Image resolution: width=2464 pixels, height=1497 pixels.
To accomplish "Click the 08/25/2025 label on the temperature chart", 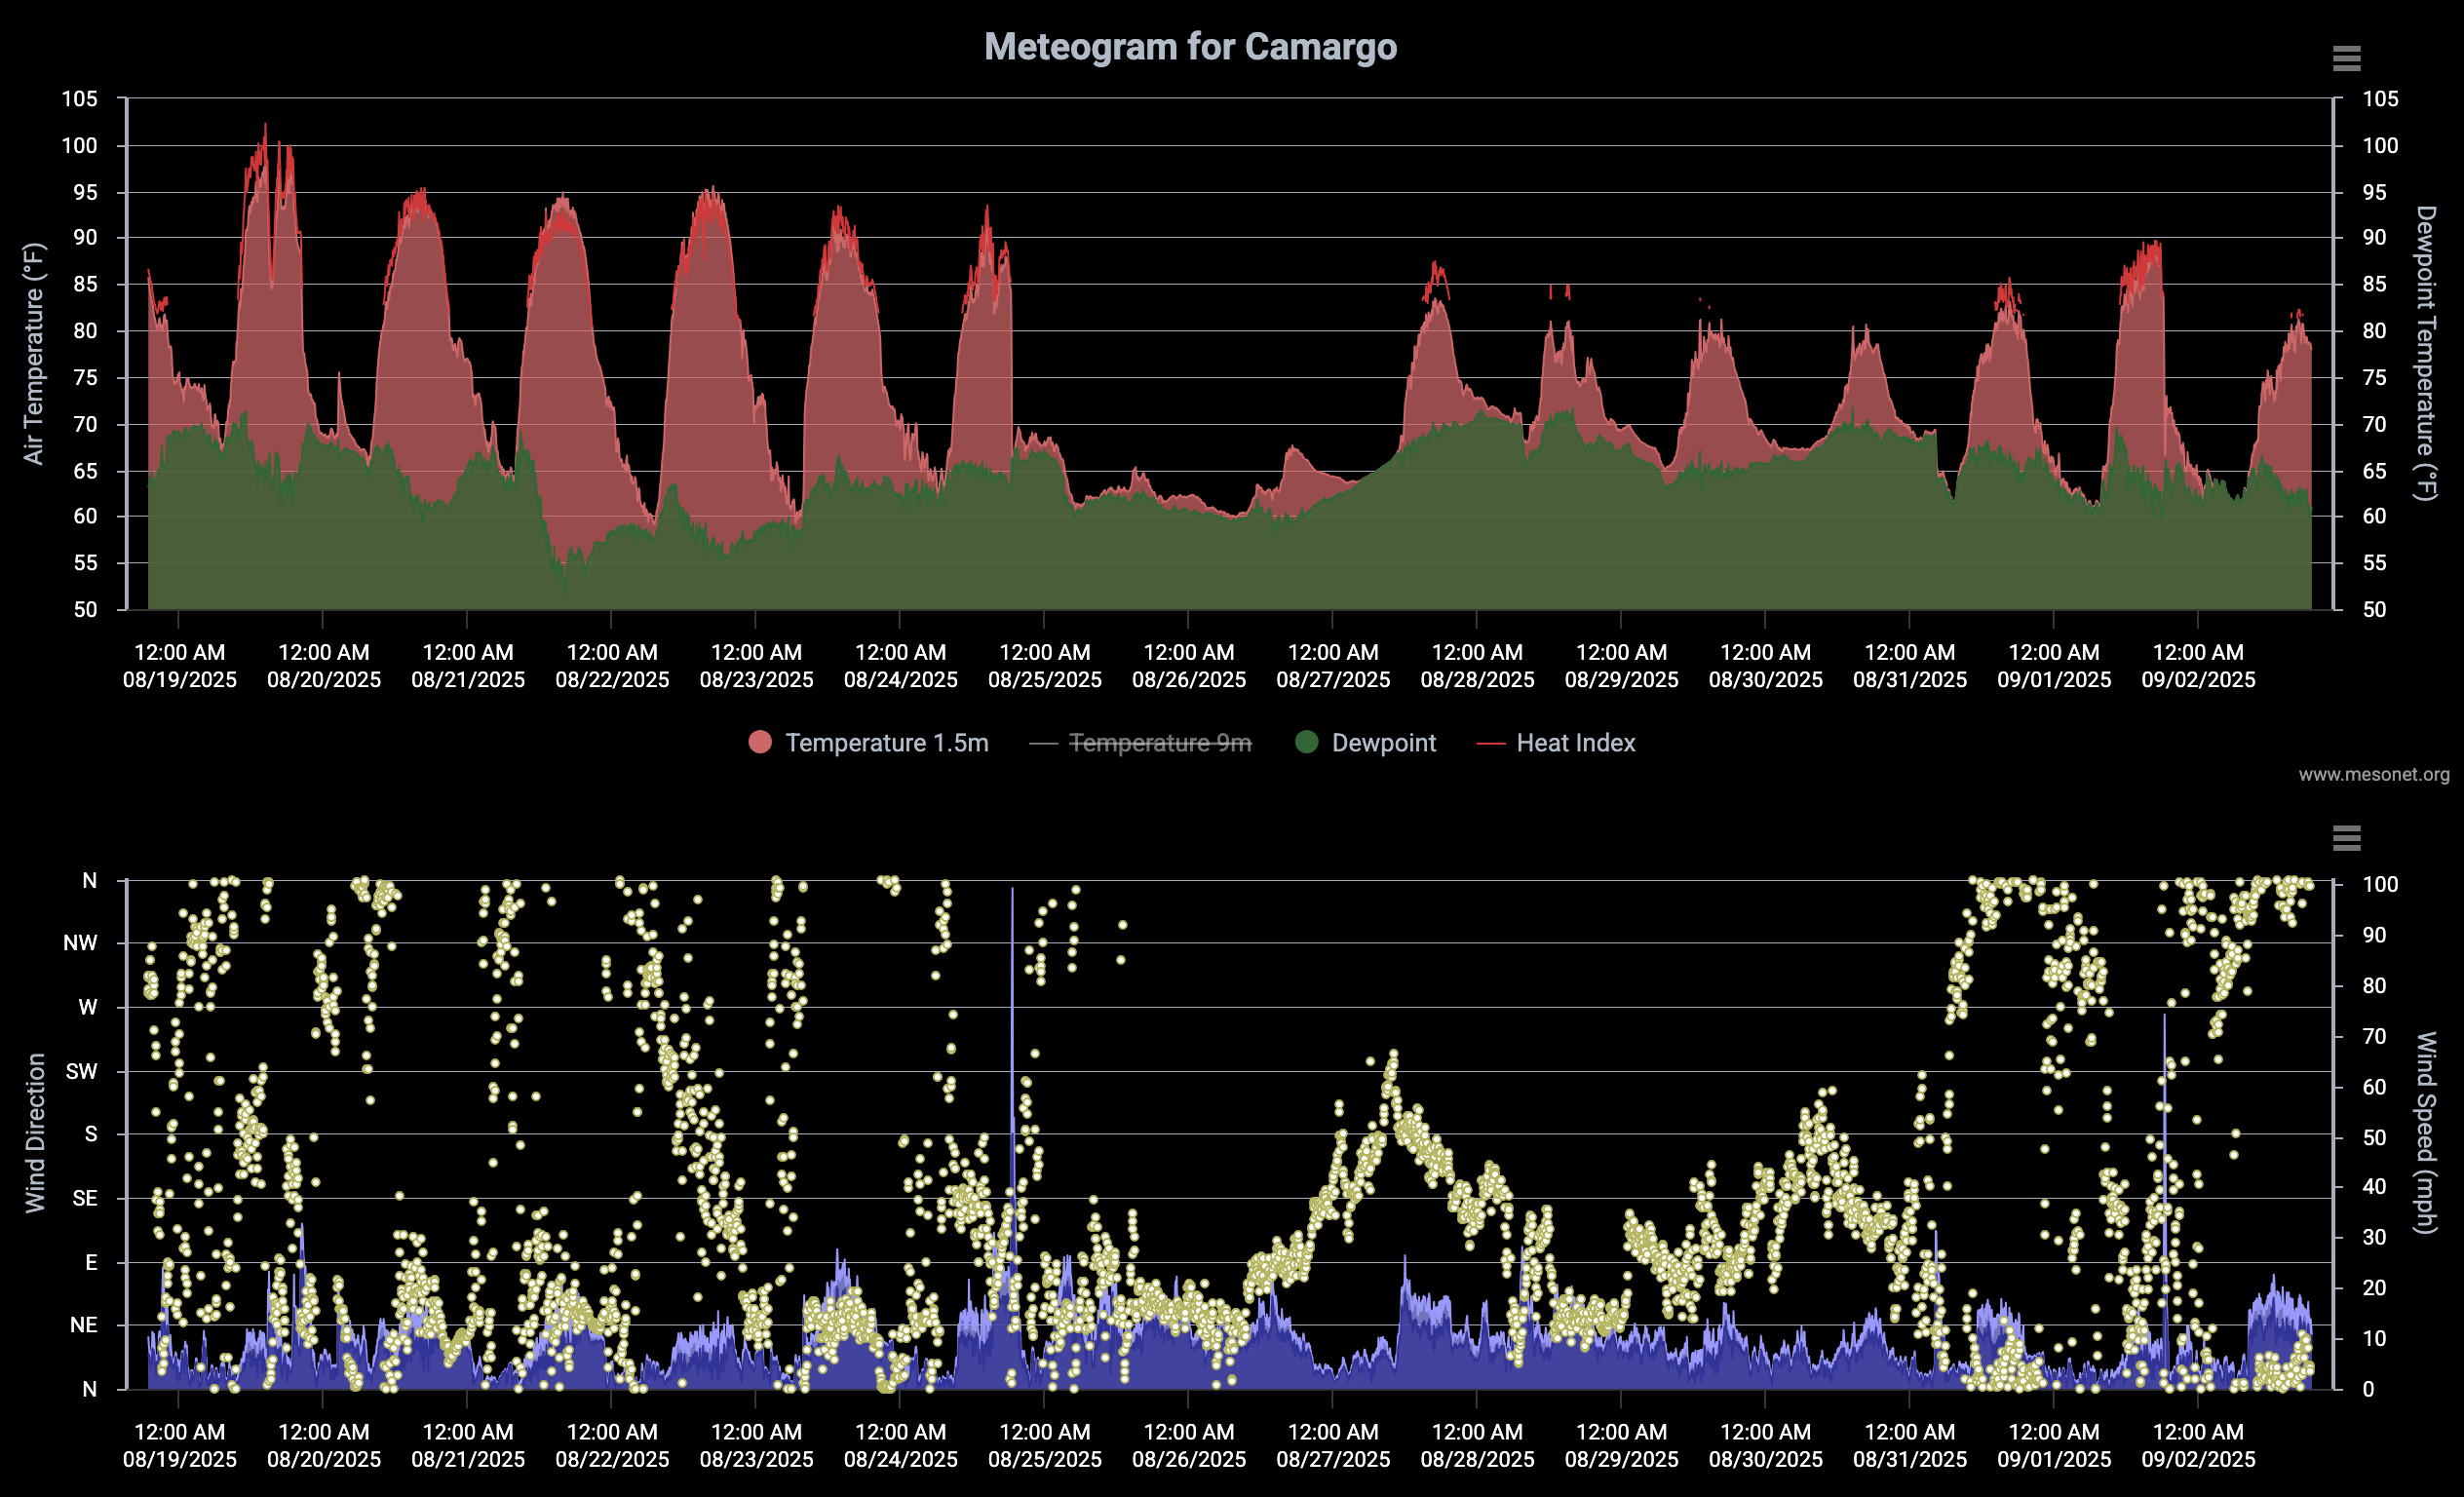I will (1045, 680).
